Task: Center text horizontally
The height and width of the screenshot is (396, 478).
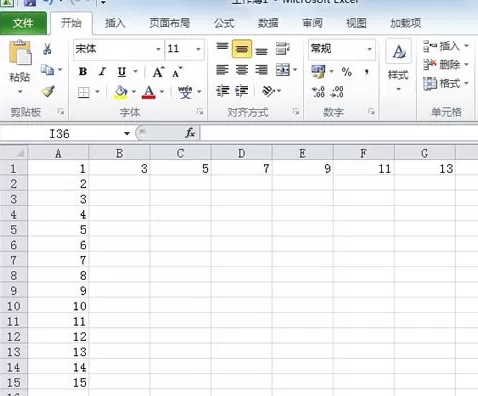Action: pos(242,70)
